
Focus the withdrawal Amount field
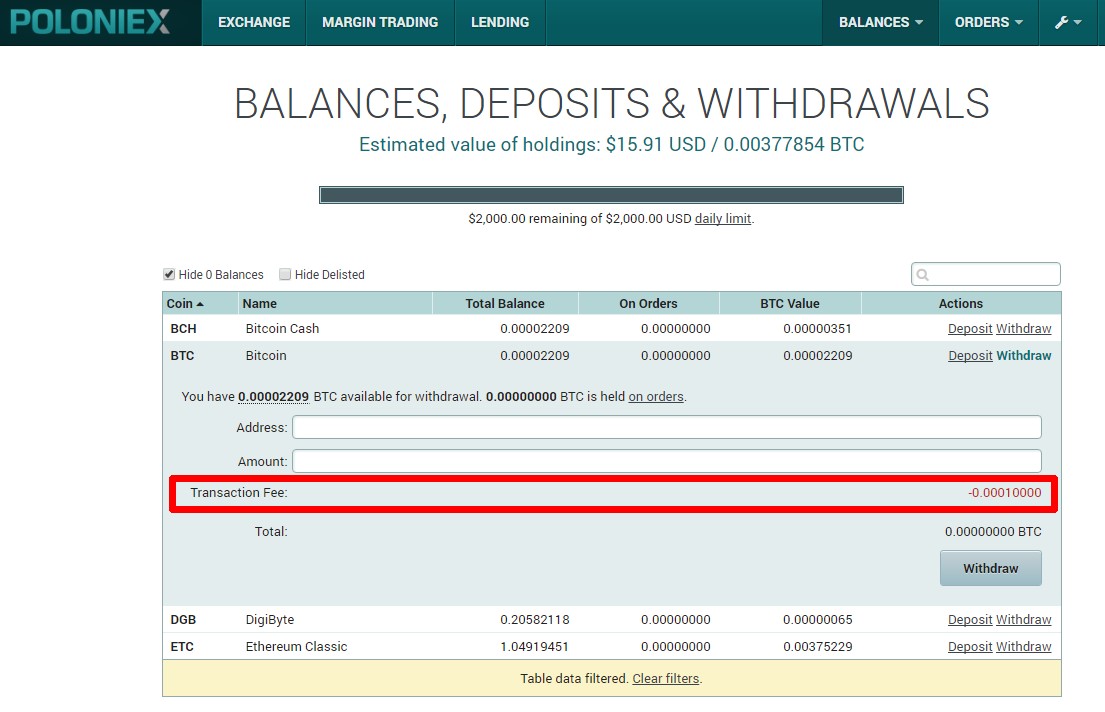coord(666,461)
